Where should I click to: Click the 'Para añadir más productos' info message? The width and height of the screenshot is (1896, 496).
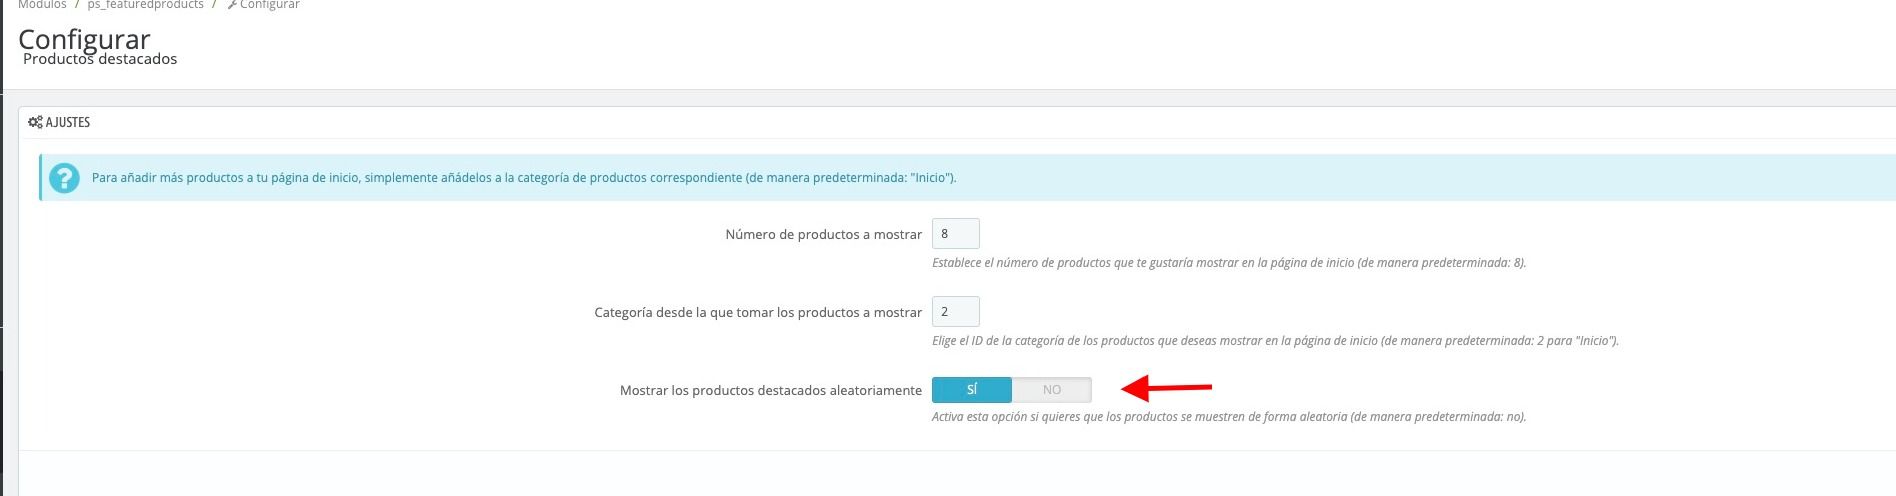click(524, 178)
